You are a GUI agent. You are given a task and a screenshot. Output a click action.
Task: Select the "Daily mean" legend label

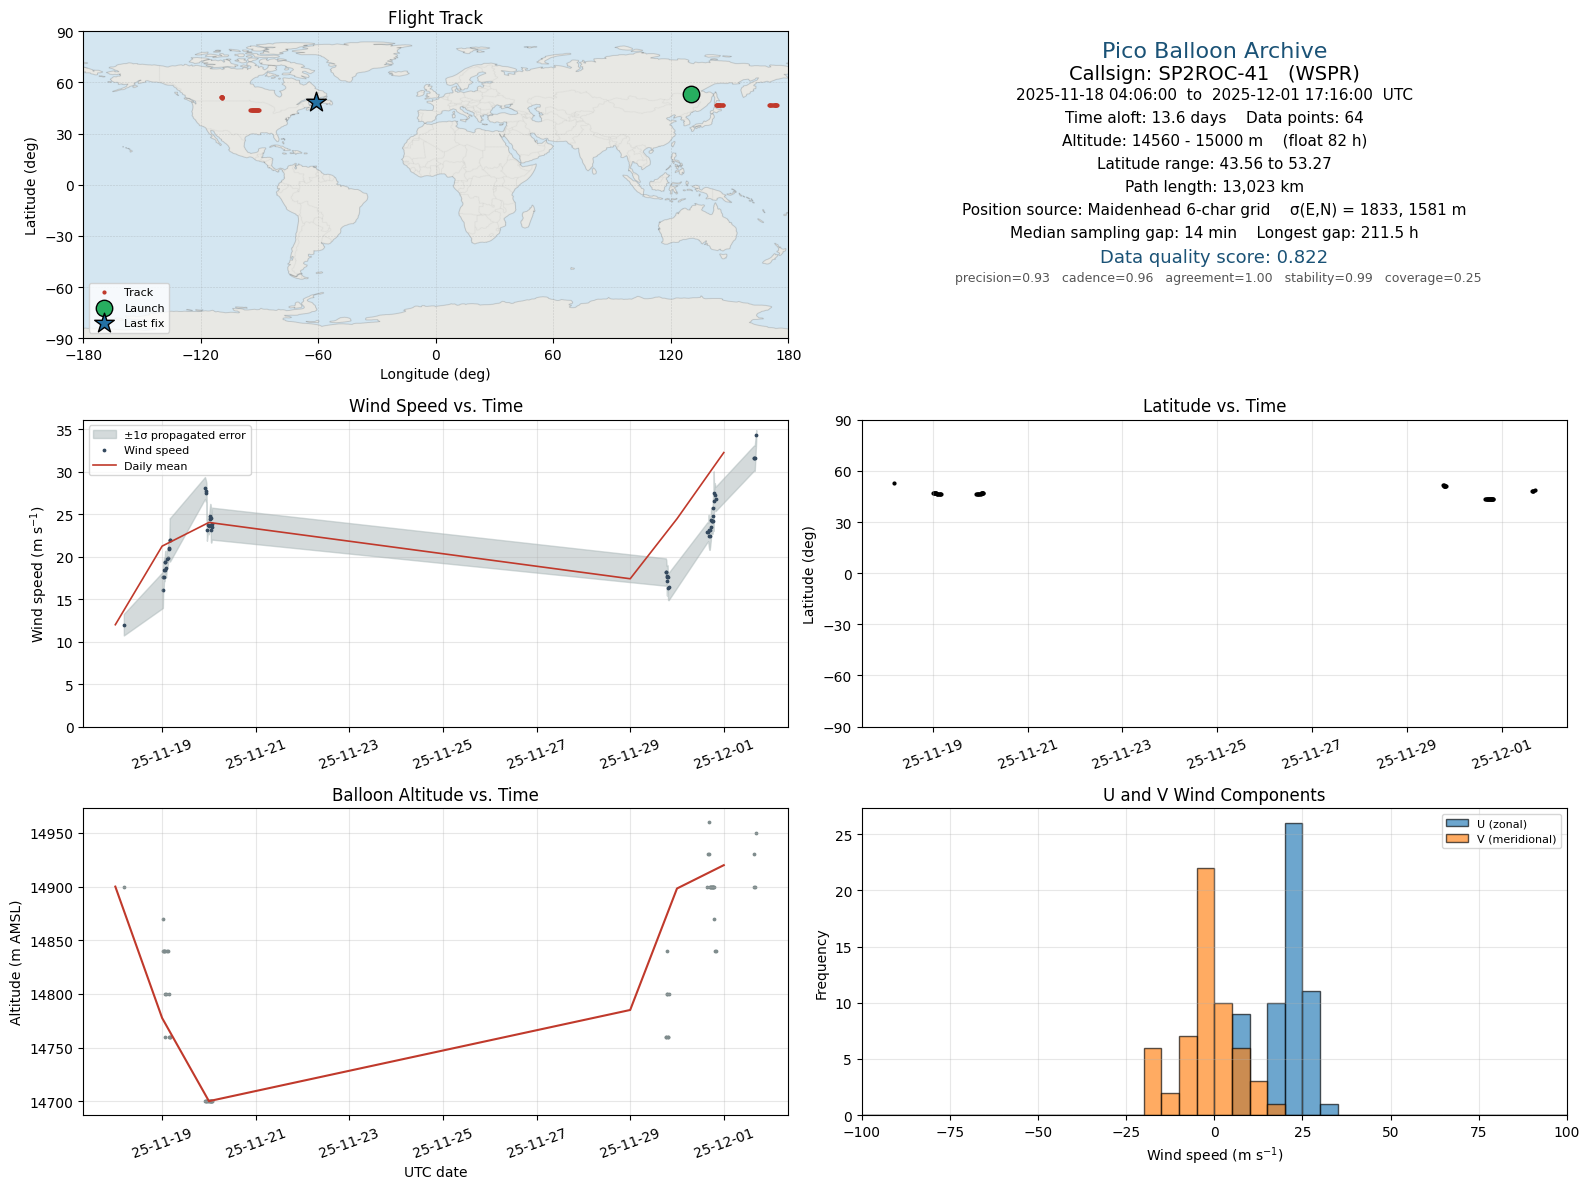[156, 466]
